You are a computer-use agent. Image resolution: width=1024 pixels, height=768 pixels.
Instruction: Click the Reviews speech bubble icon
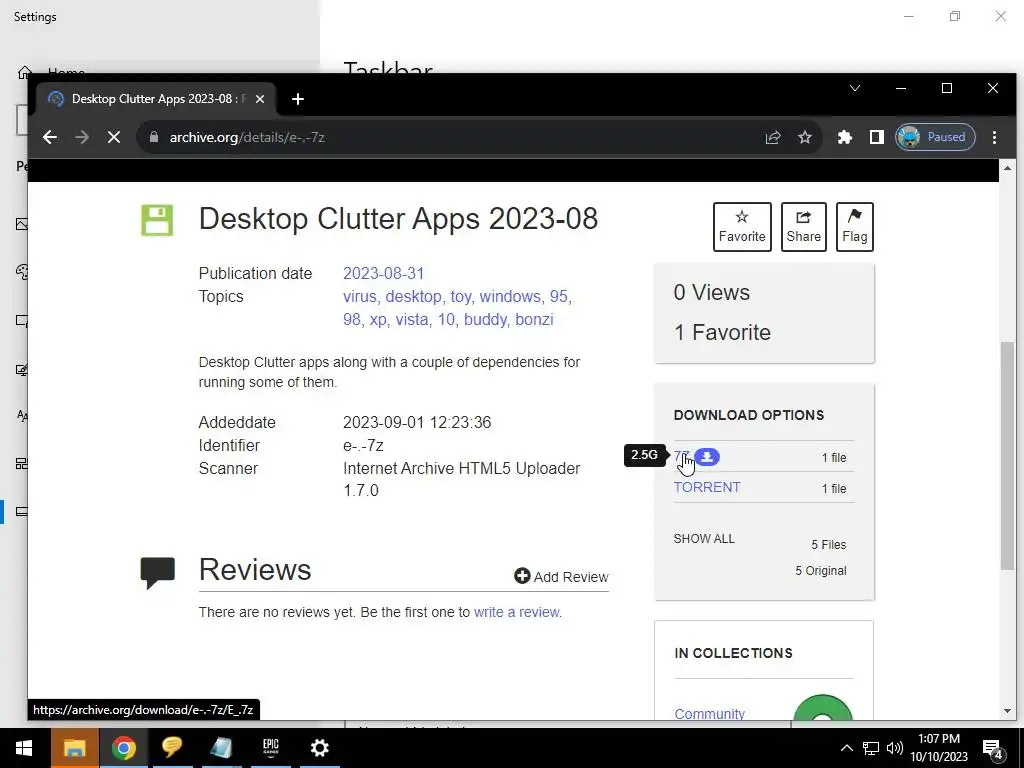(157, 572)
